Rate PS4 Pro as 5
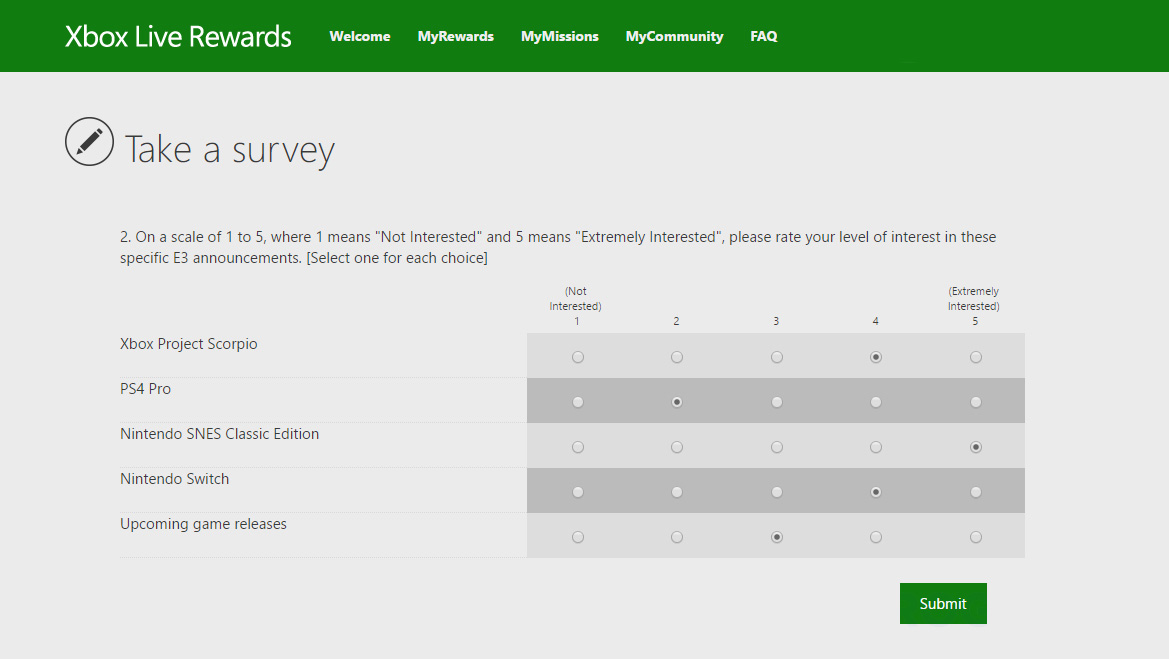1169x659 pixels. point(976,403)
